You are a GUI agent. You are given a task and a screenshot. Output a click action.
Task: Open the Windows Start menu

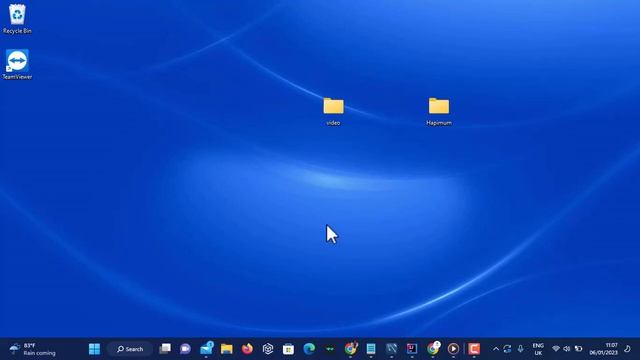click(x=94, y=349)
